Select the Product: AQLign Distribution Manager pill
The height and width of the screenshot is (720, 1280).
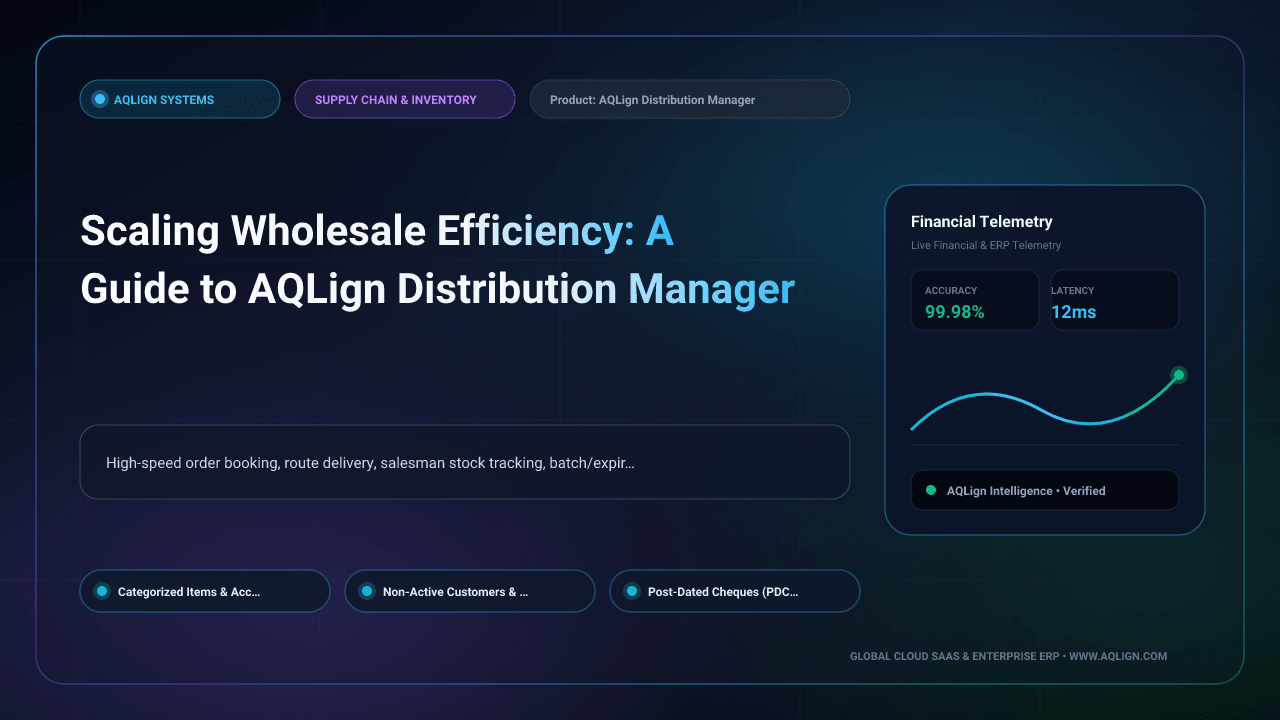pos(690,99)
